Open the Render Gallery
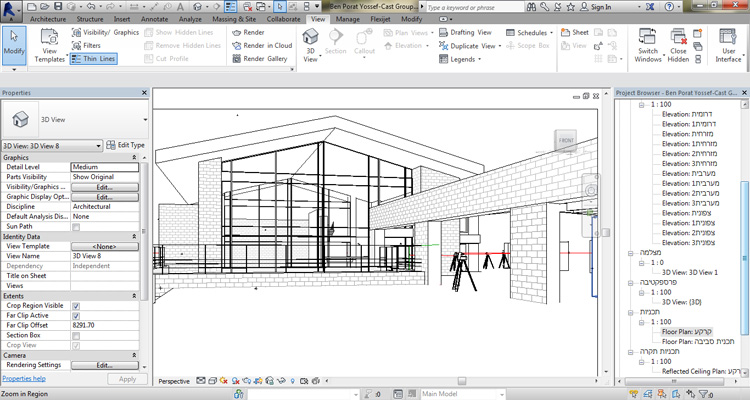 click(x=260, y=59)
